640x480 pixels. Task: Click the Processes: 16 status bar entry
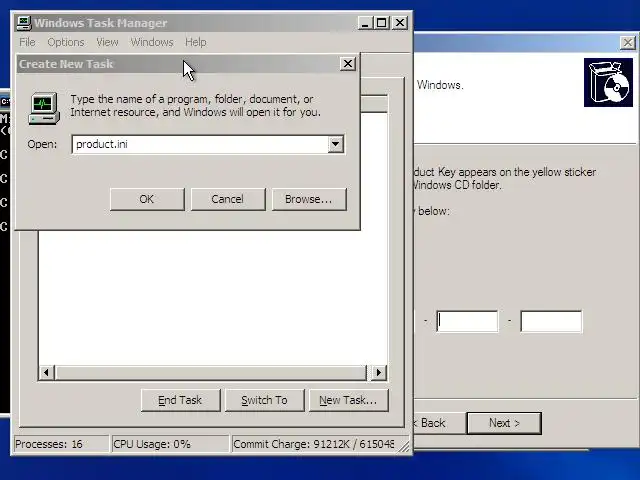[x=61, y=444]
